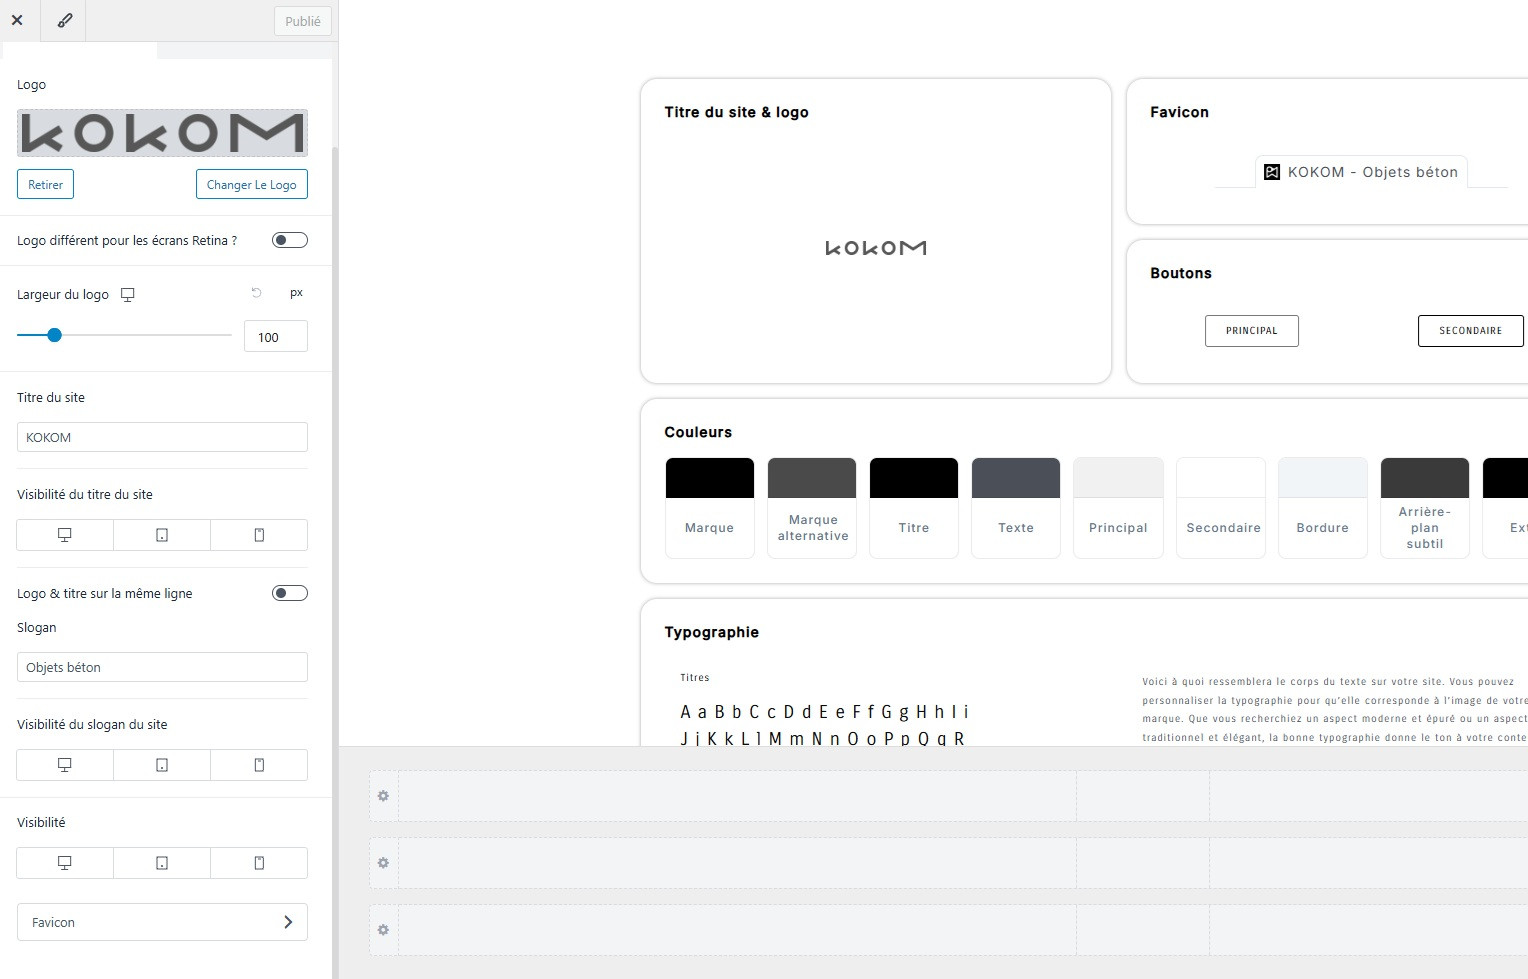Toggle slogan visibility on tablet
The image size is (1528, 979).
click(162, 765)
